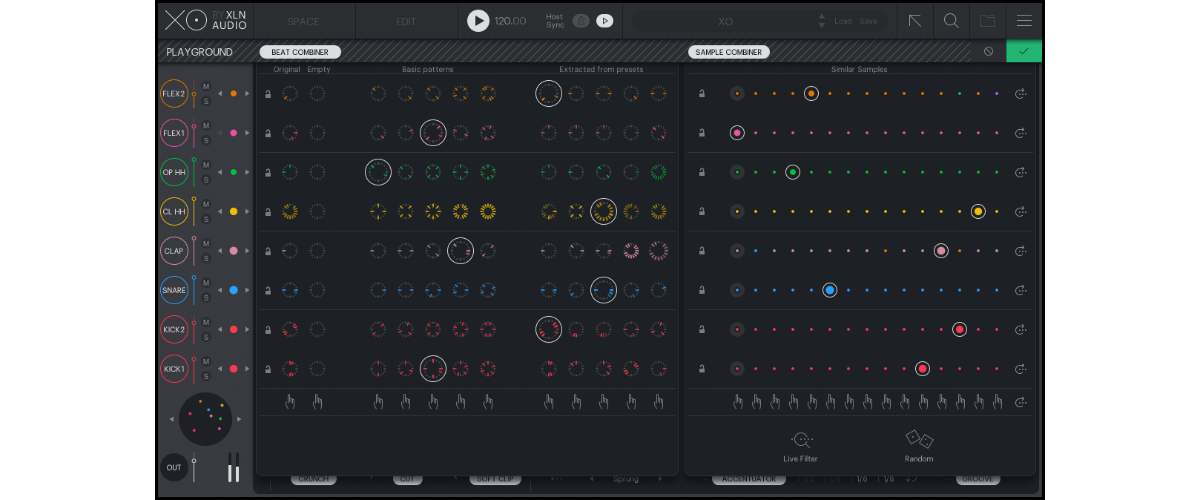1200x500 pixels.
Task: Click the Random dice icon
Action: pyautogui.click(x=919, y=440)
